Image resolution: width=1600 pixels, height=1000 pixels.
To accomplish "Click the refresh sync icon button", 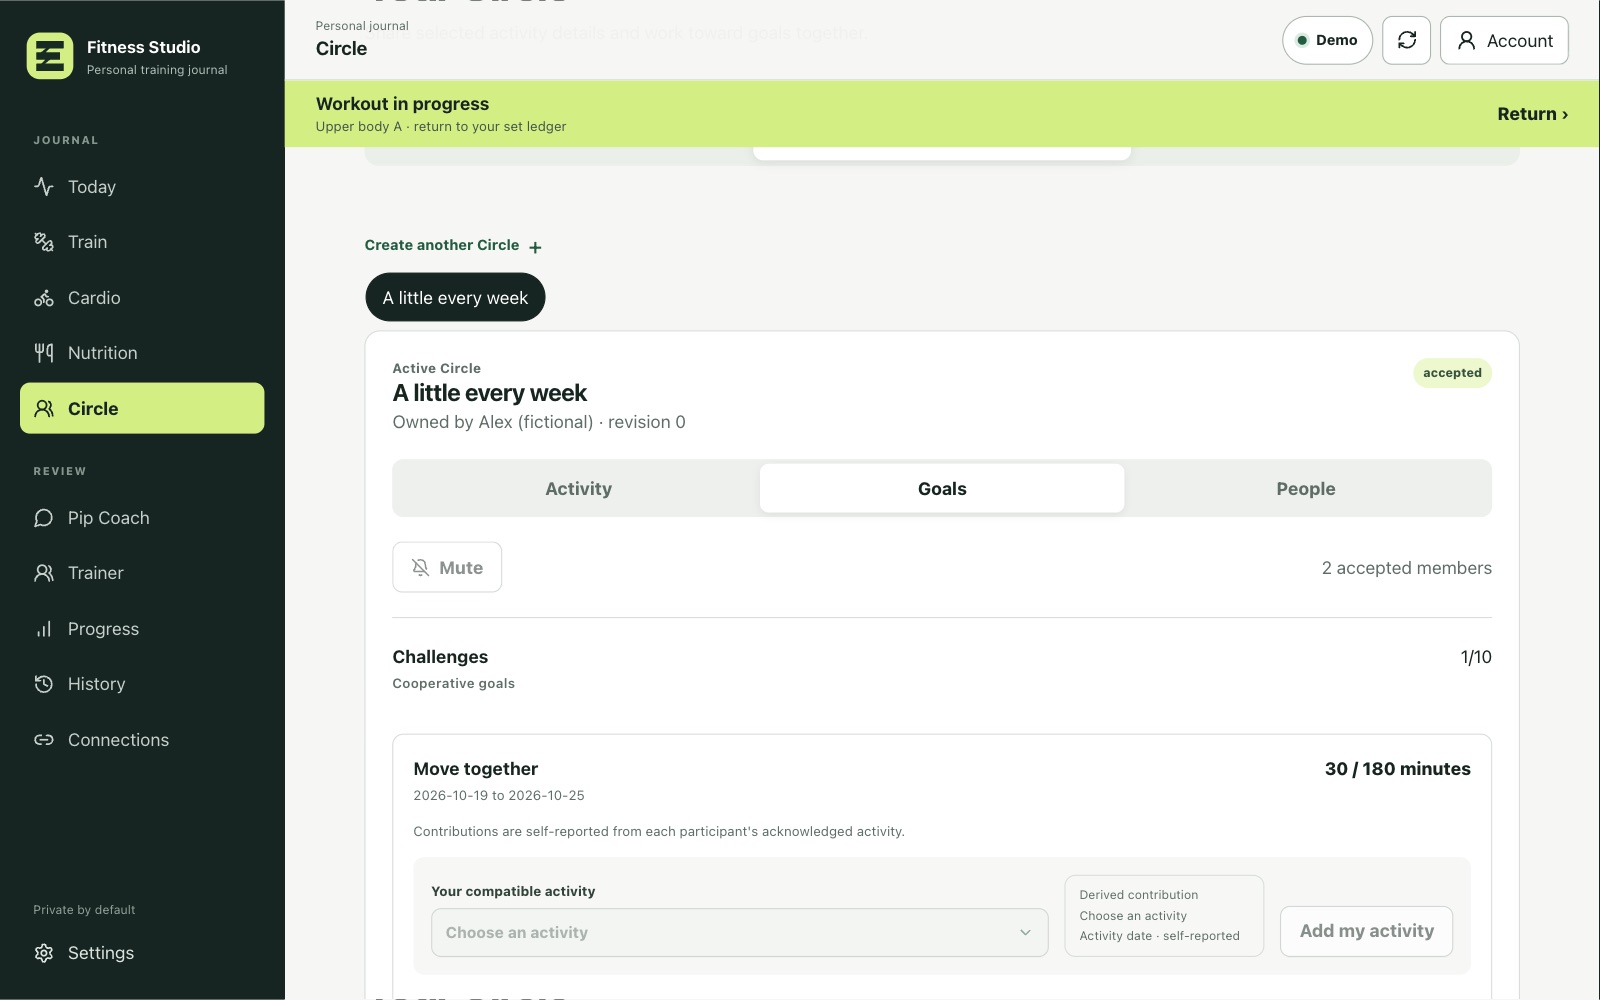I will [x=1406, y=40].
